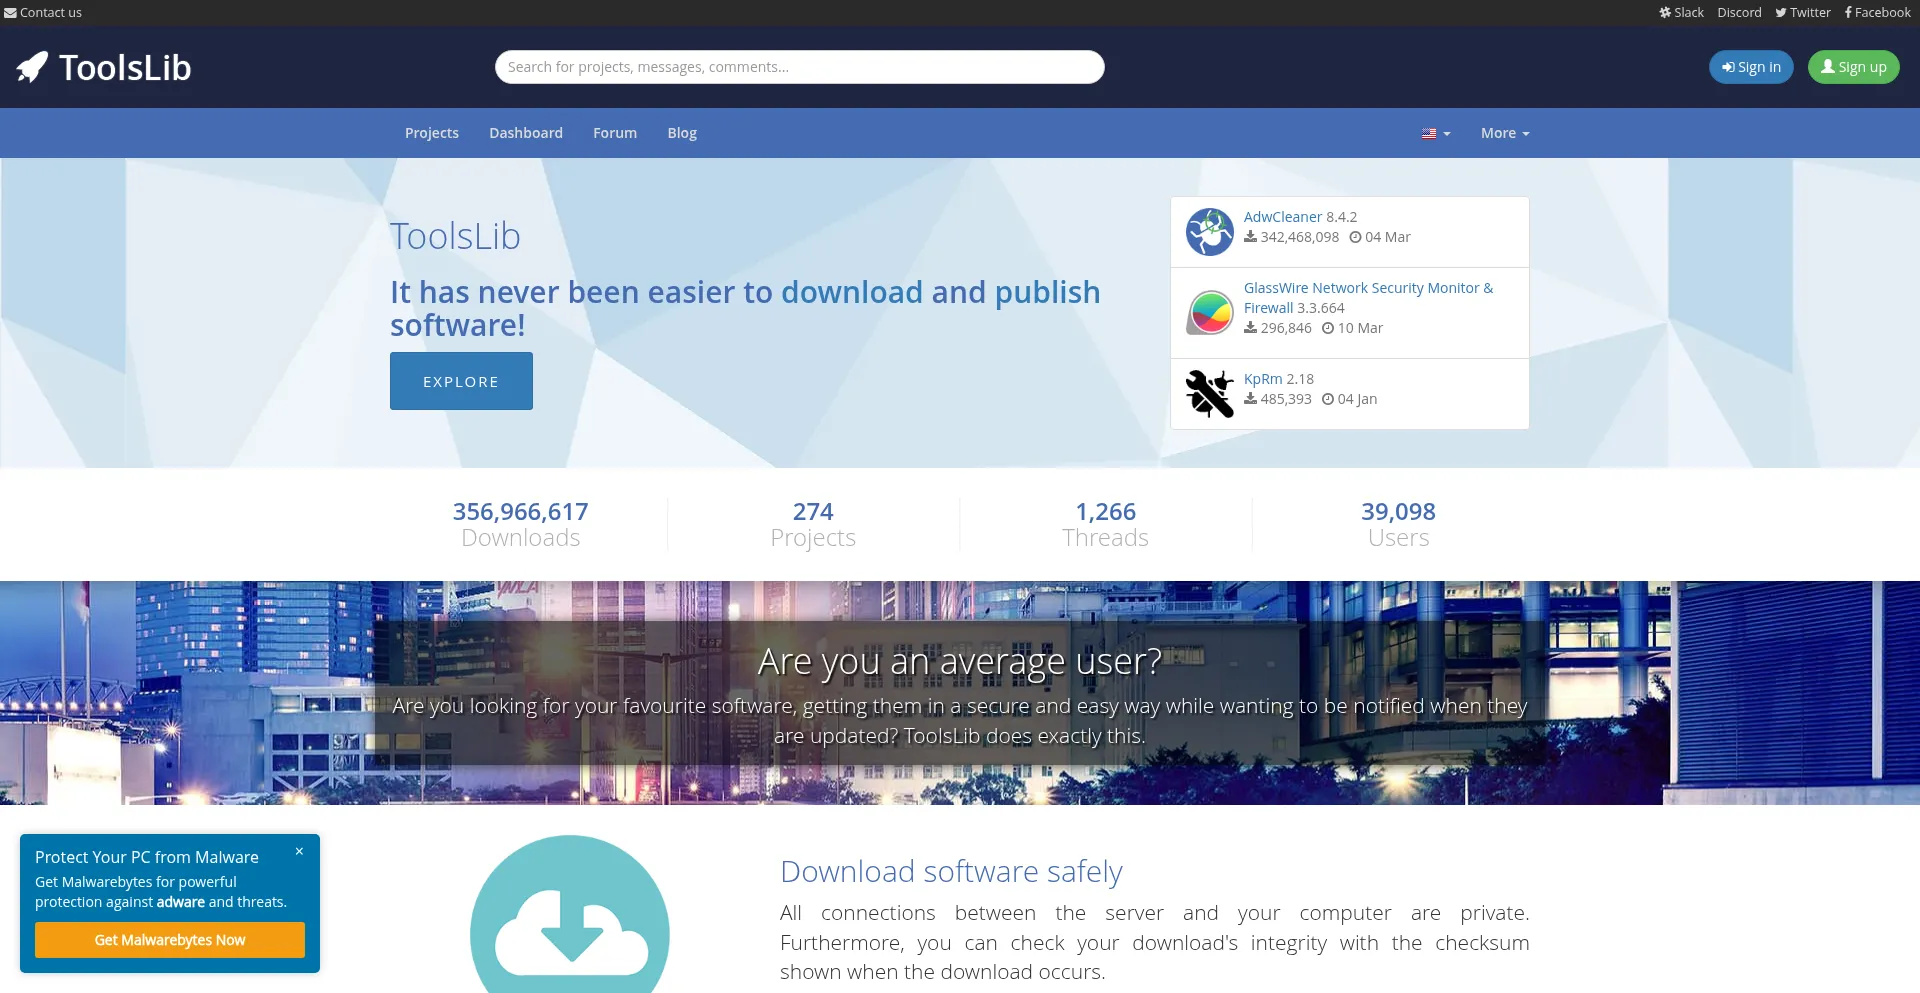Click the 356,966,617 Downloads statistic

[x=521, y=525]
